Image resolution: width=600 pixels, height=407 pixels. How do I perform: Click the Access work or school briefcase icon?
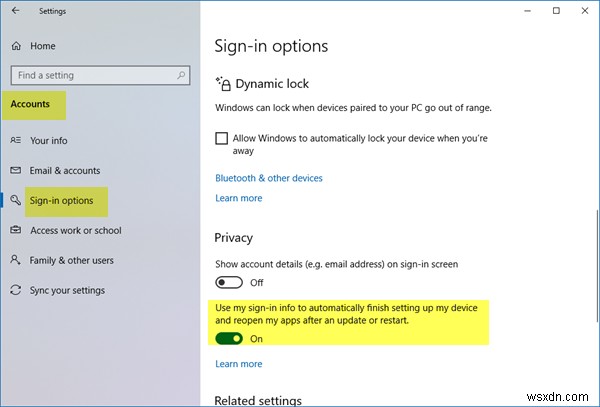(16, 230)
